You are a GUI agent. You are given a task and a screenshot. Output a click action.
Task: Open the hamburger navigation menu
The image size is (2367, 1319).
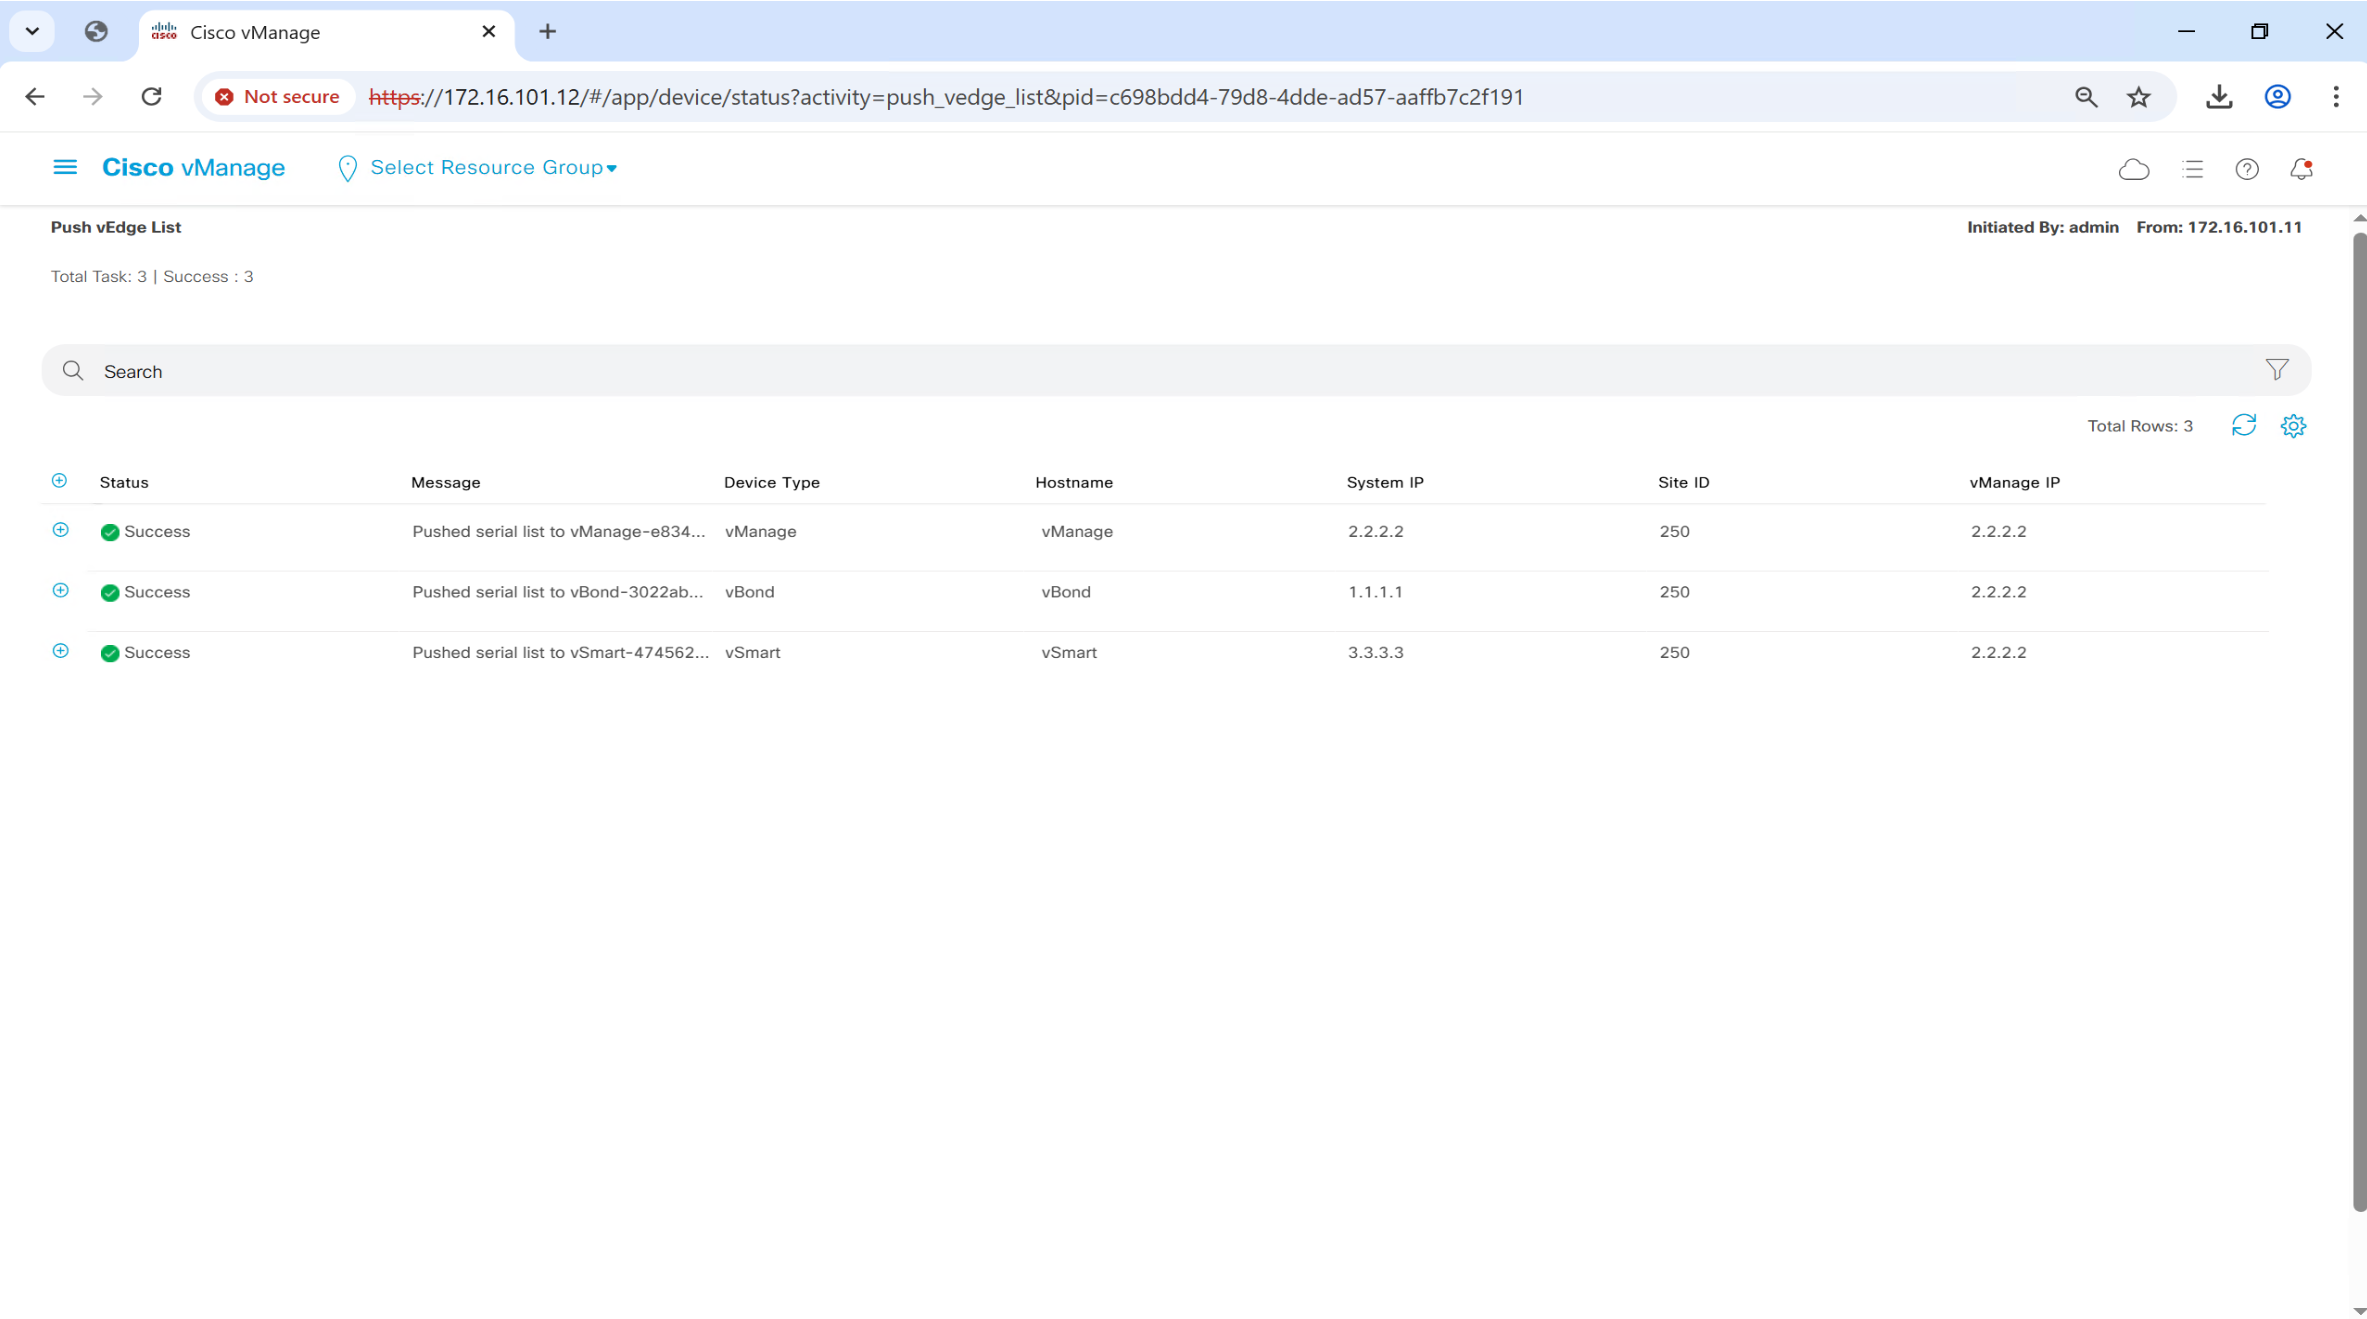(64, 167)
